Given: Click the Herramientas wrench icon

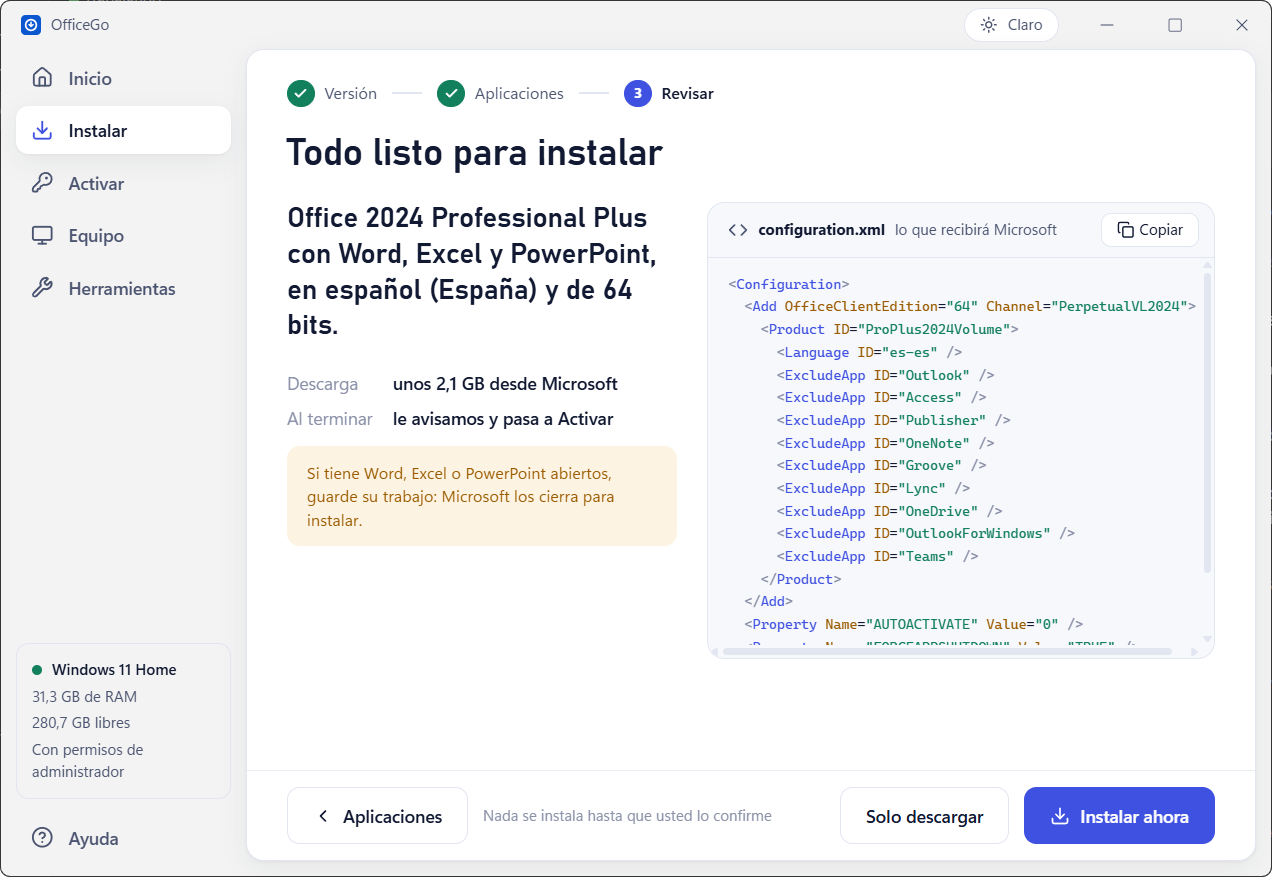Looking at the screenshot, I should (42, 288).
